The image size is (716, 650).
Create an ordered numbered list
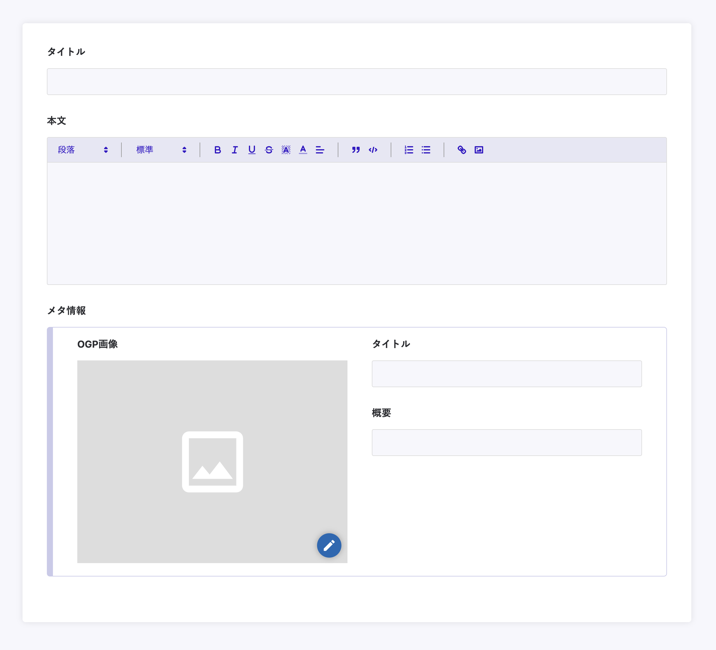(408, 150)
